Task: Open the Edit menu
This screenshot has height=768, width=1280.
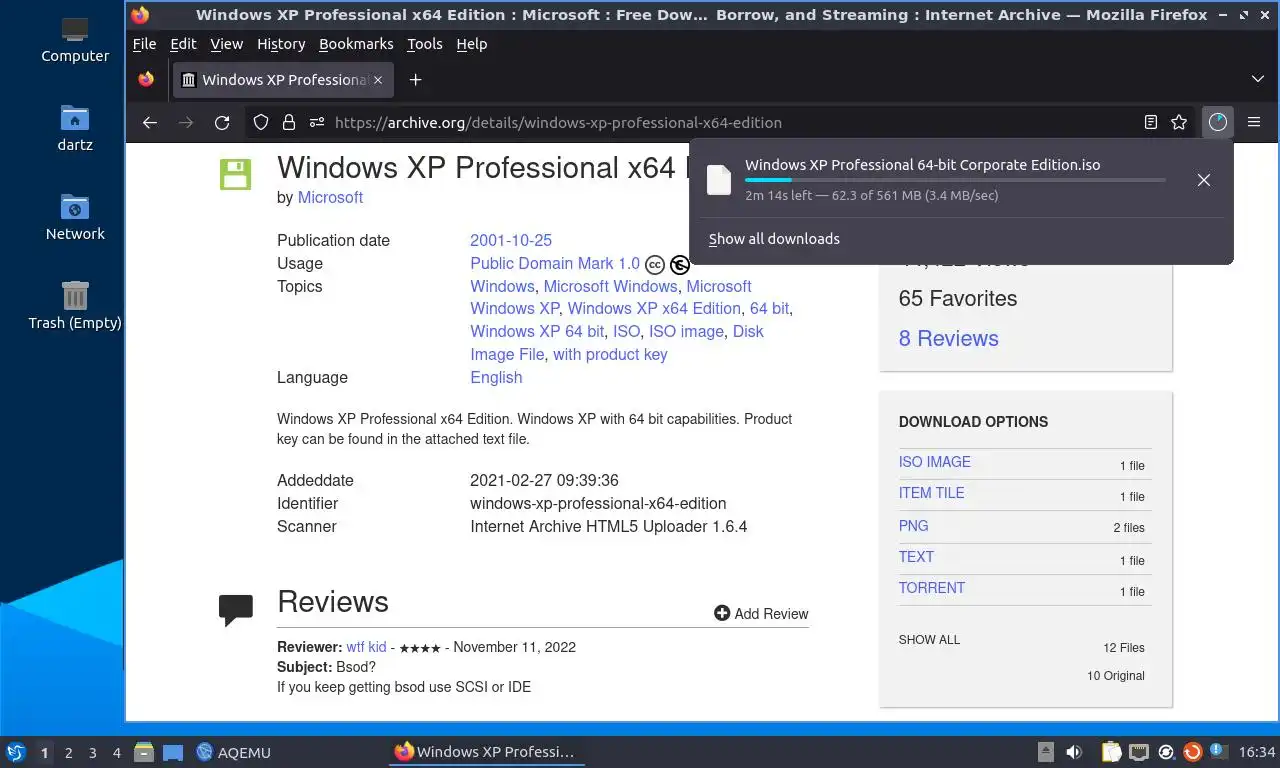Action: (183, 44)
